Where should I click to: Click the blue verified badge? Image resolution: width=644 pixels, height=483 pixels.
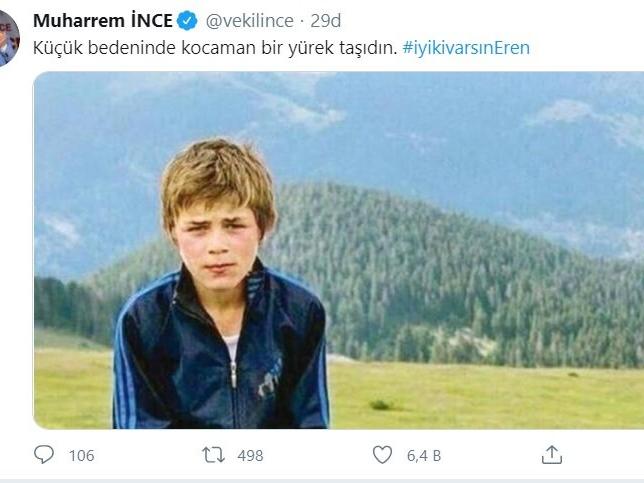pos(188,22)
